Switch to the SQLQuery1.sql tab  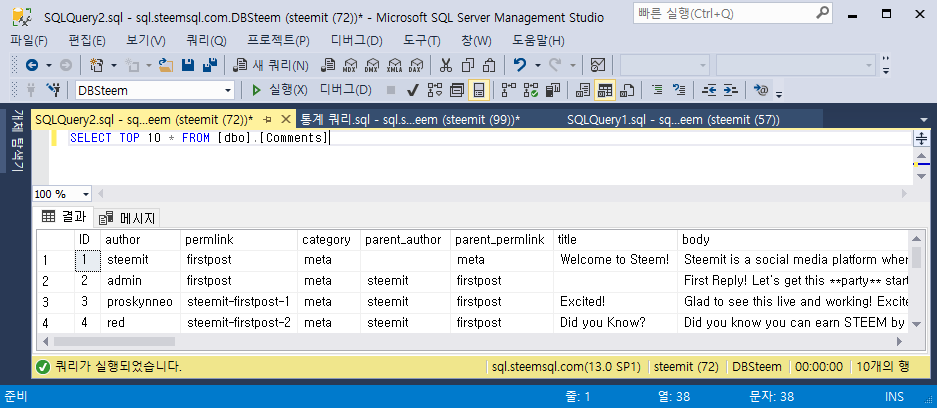click(x=673, y=119)
